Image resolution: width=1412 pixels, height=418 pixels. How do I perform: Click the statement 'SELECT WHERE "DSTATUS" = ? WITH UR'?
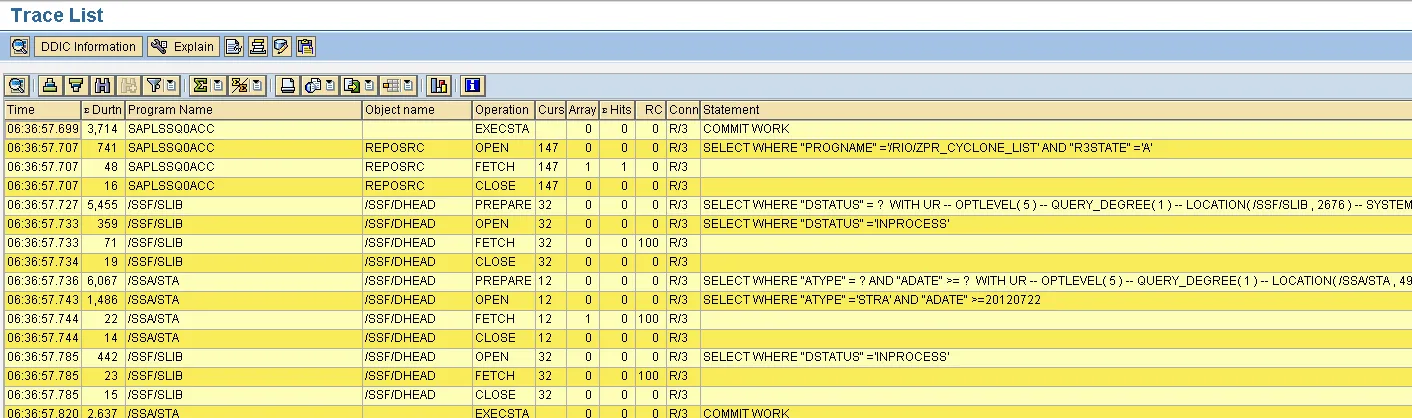tap(1056, 205)
